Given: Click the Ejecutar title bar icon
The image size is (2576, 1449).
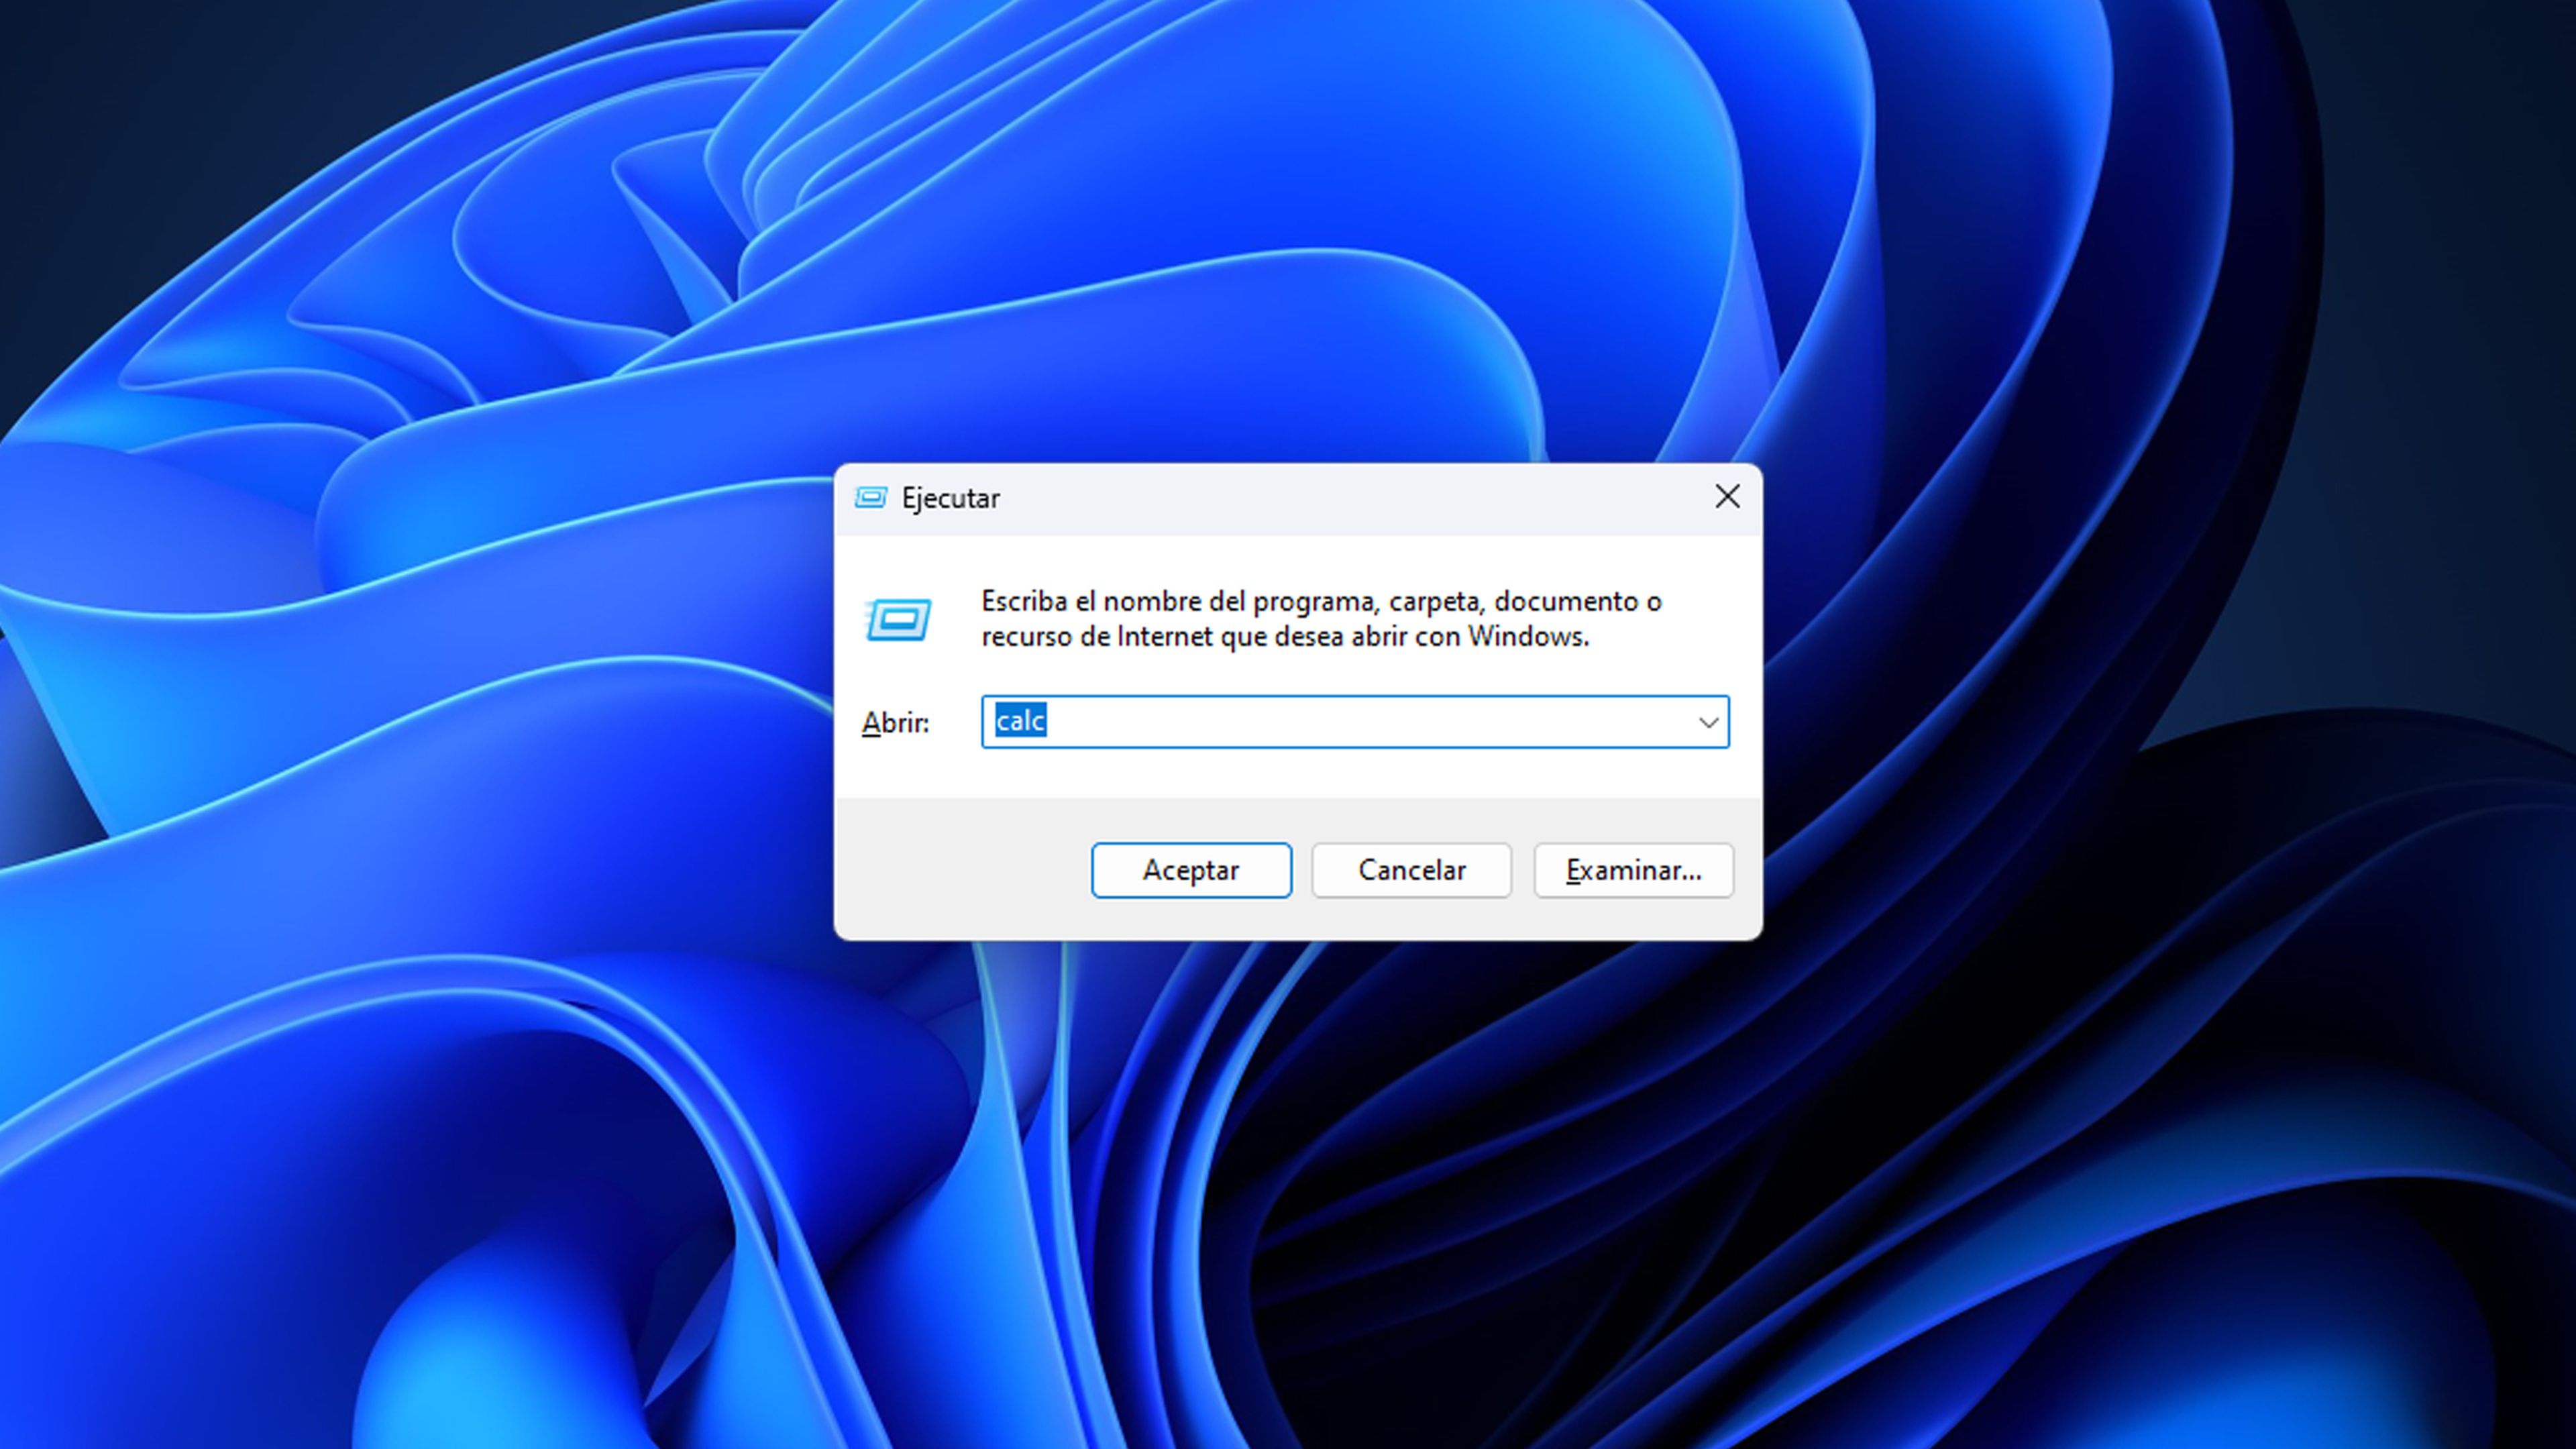Looking at the screenshot, I should coord(870,497).
